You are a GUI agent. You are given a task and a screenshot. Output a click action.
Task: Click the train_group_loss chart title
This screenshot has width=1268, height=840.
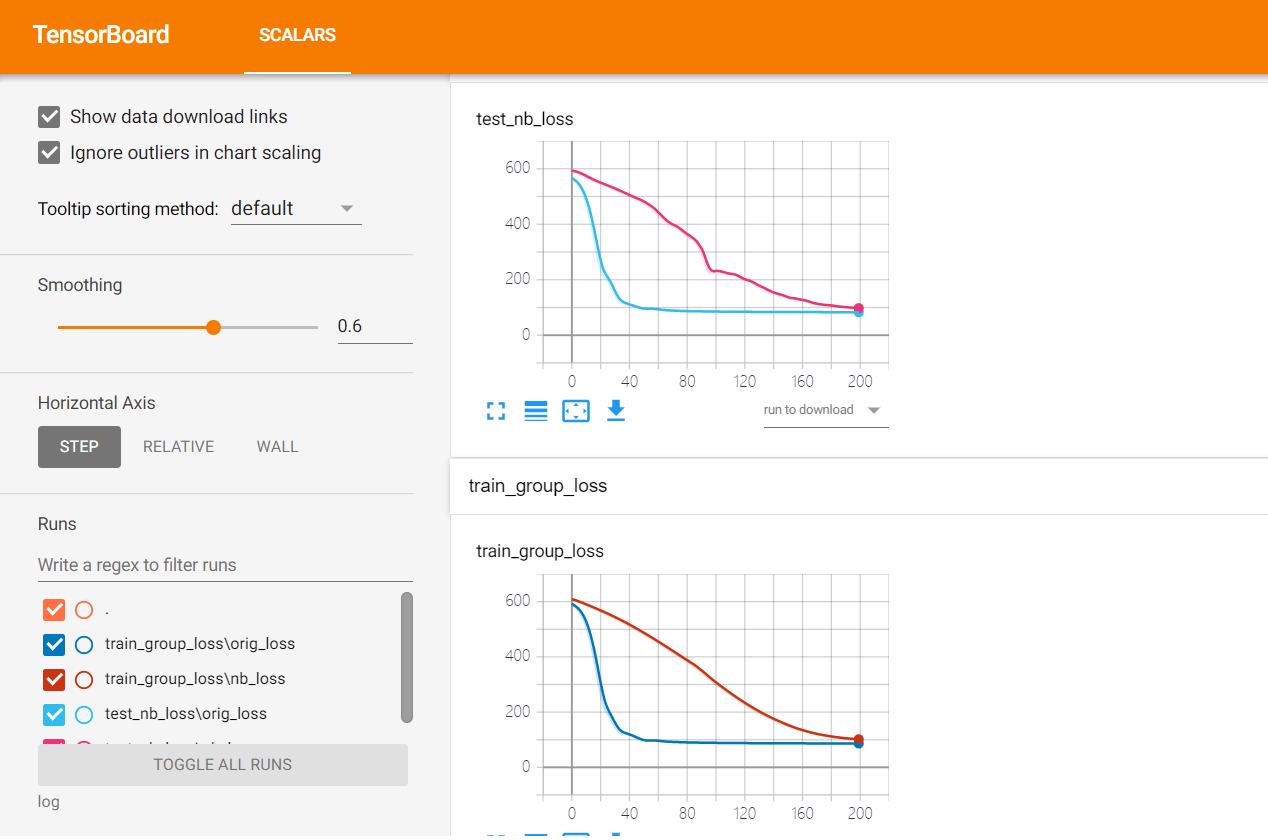[x=540, y=551]
